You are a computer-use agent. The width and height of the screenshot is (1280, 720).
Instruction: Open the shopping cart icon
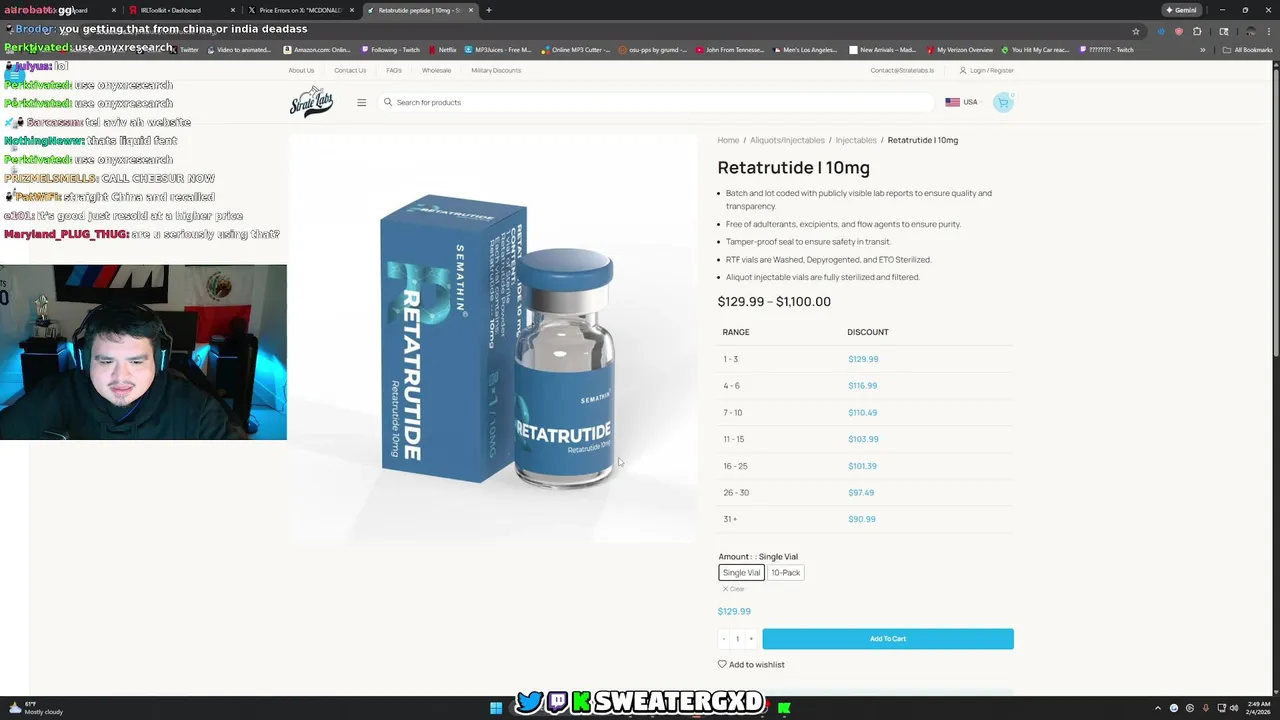click(x=1003, y=102)
